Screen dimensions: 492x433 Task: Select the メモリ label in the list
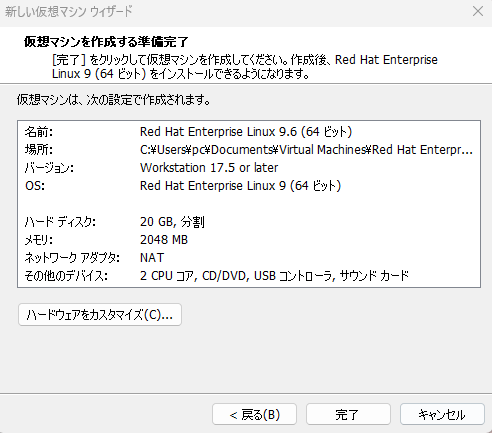(x=38, y=240)
